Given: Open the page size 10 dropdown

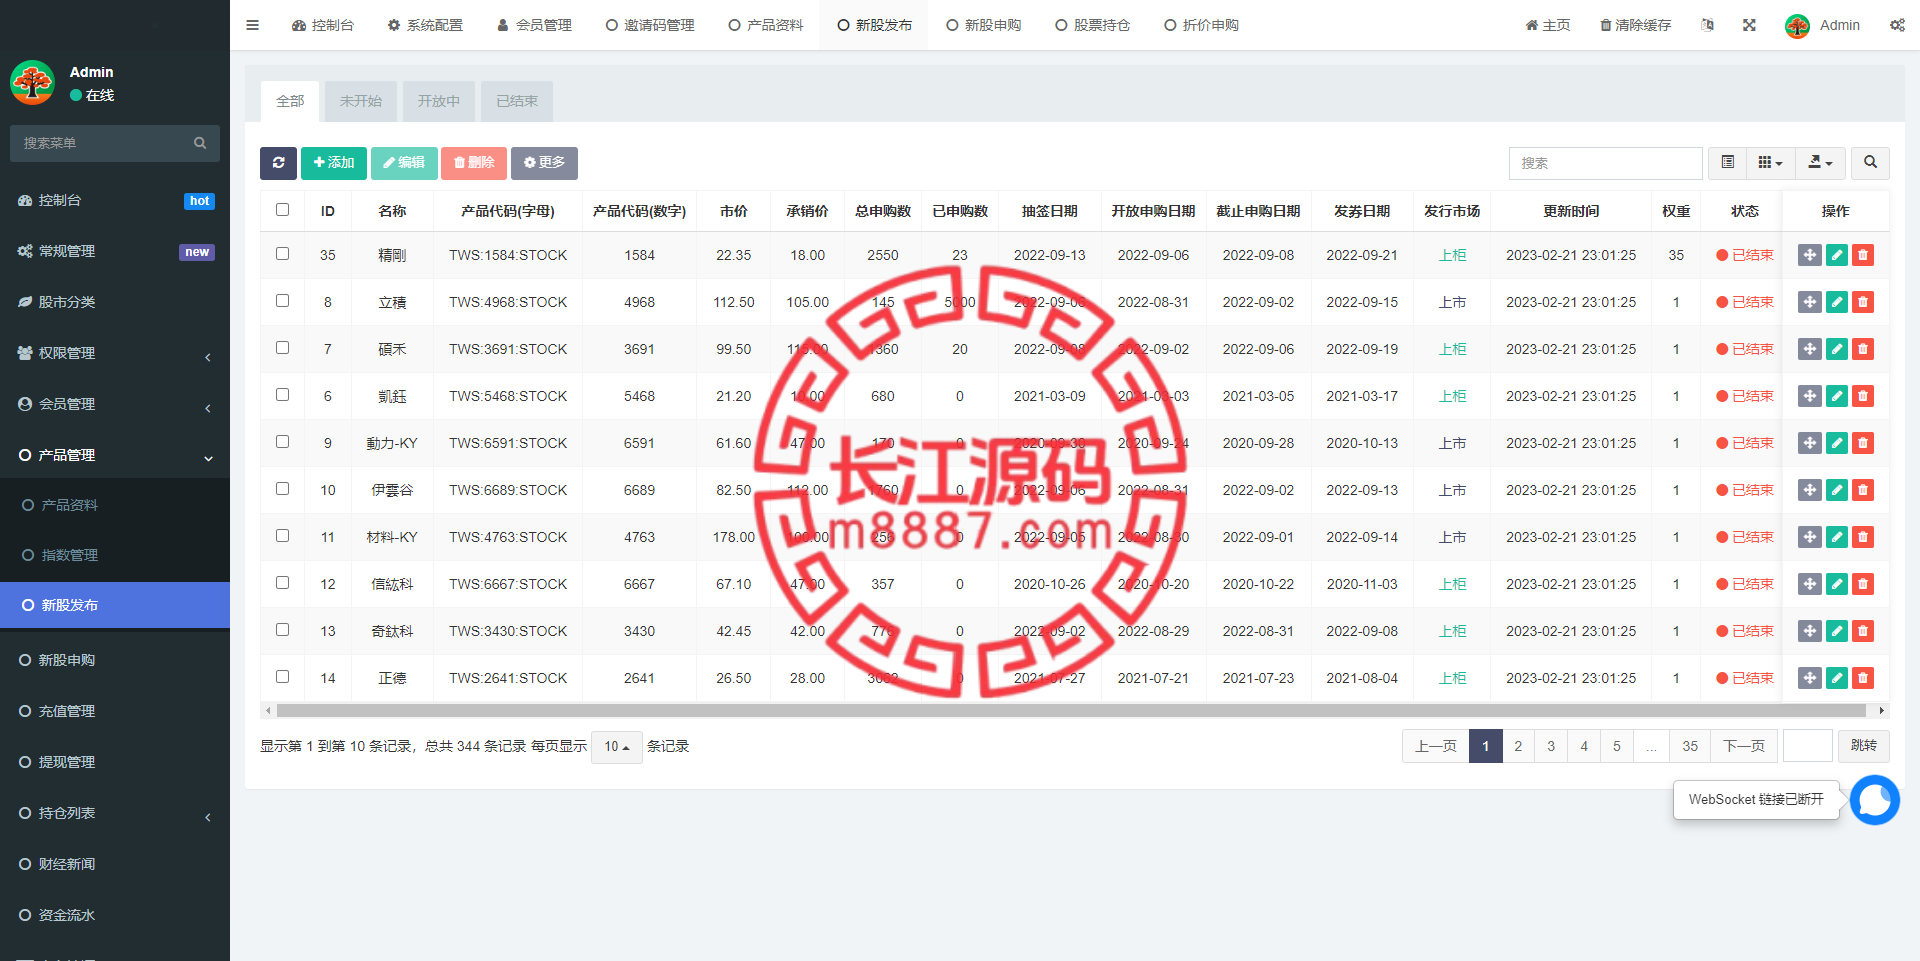Looking at the screenshot, I should (x=616, y=747).
